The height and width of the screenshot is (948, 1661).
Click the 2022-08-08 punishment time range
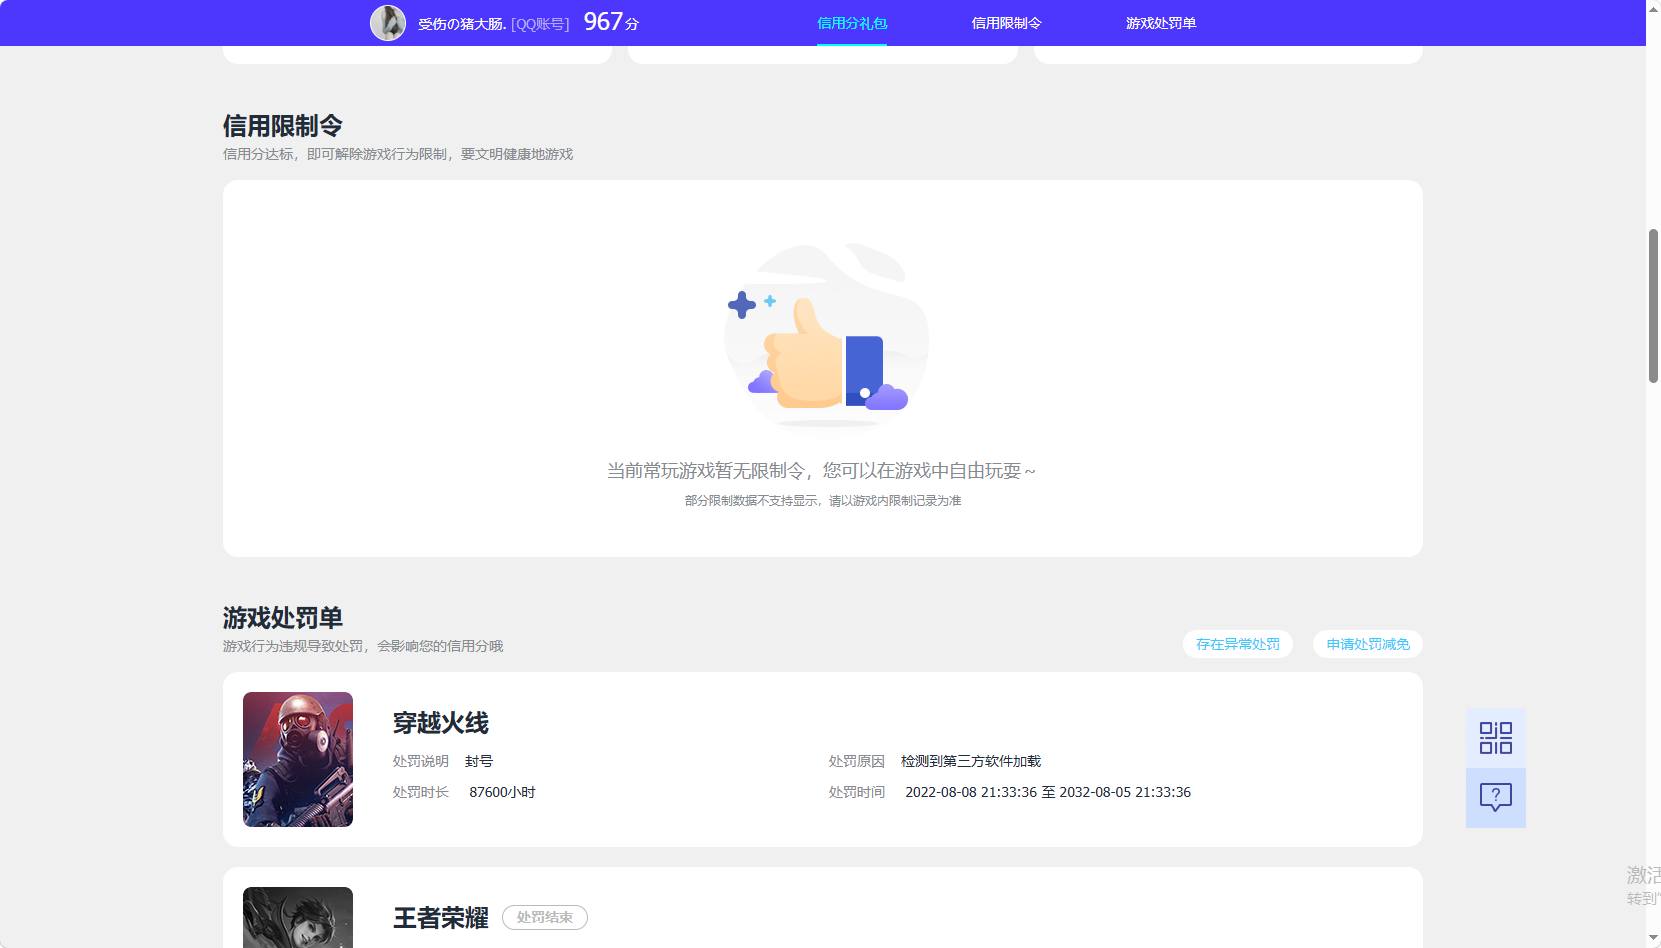coord(1048,792)
